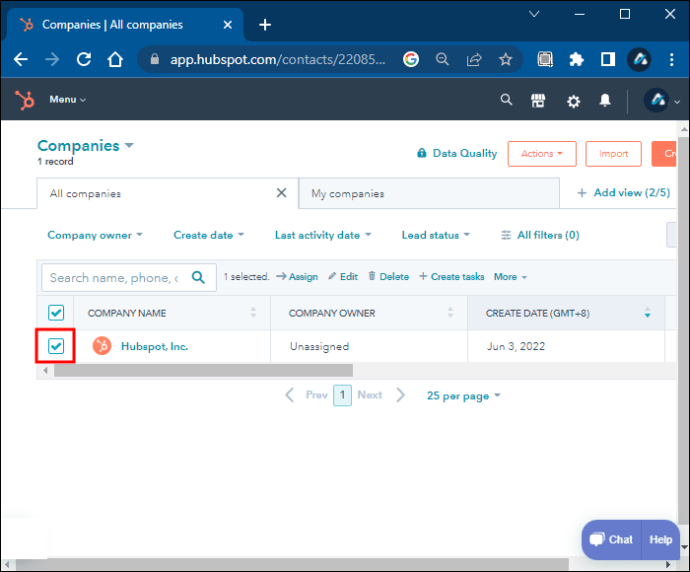This screenshot has height=572, width=690.
Task: Open the Settings gear icon
Action: coord(573,102)
